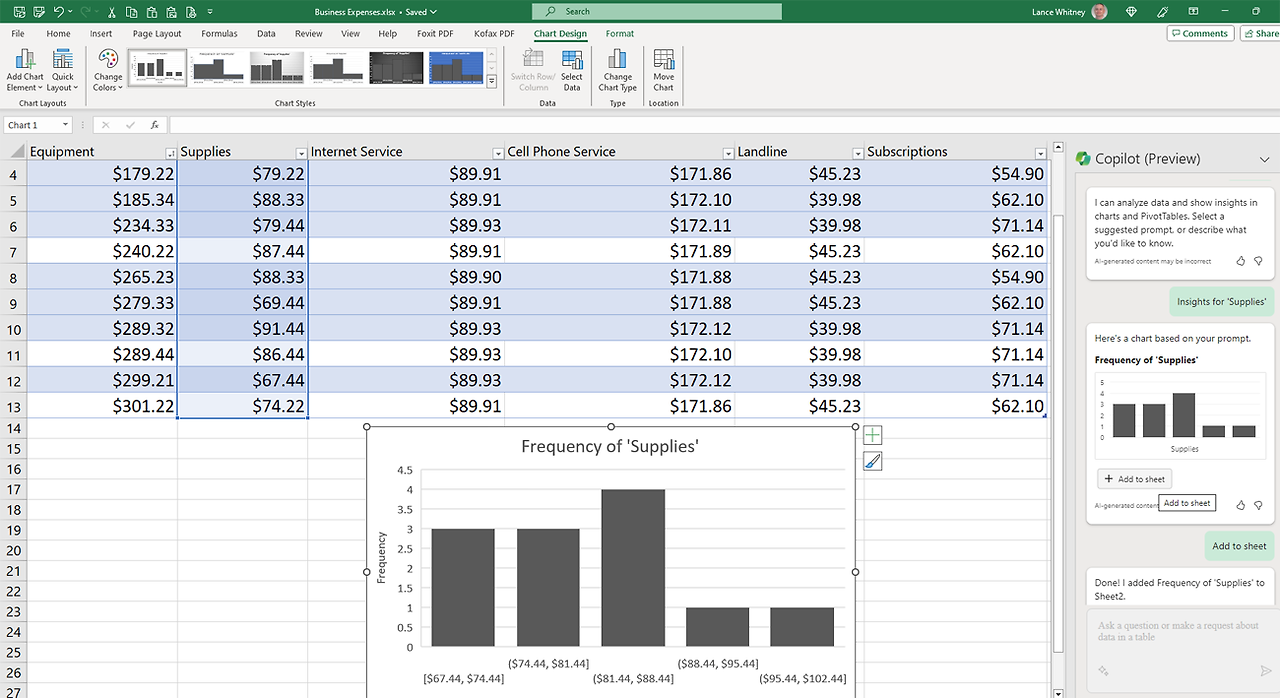
Task: Click the Copilot logo icon in pane
Action: pyautogui.click(x=1082, y=158)
